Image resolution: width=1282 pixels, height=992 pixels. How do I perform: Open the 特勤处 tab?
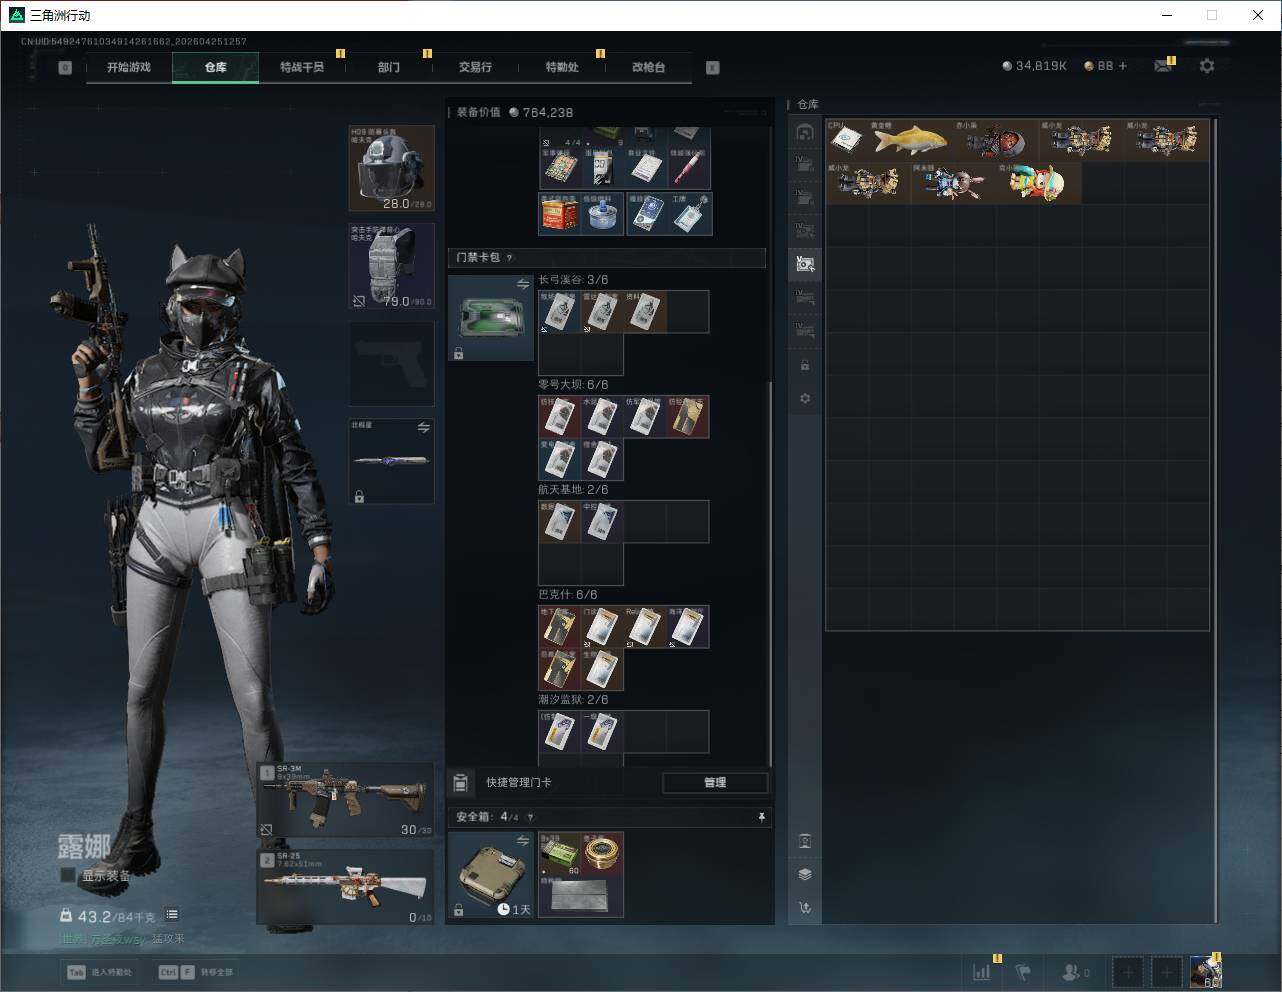click(x=562, y=67)
